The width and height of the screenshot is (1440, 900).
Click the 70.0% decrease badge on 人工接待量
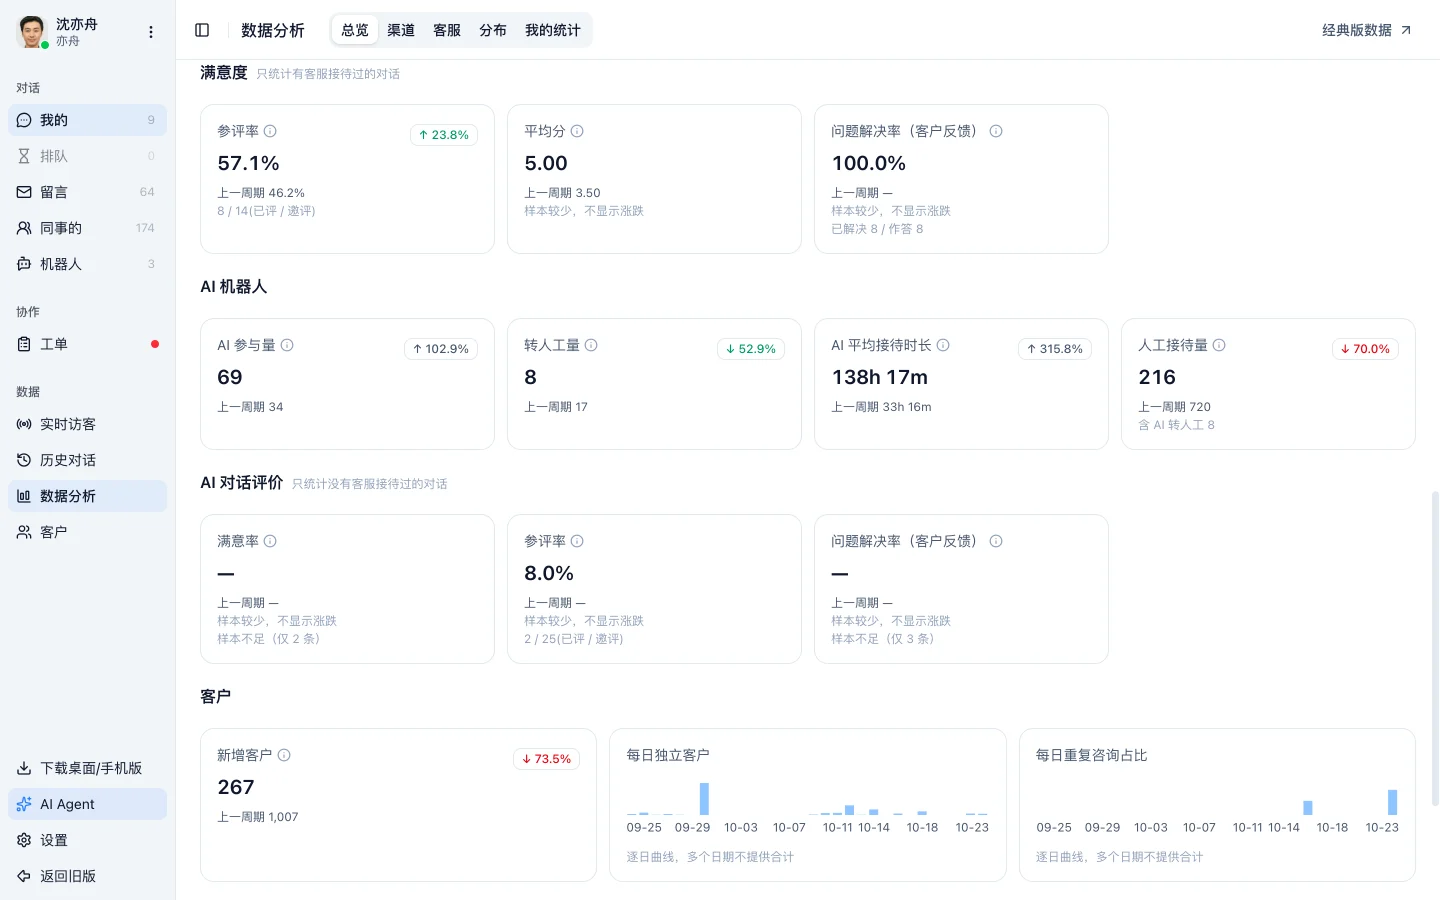coord(1365,349)
